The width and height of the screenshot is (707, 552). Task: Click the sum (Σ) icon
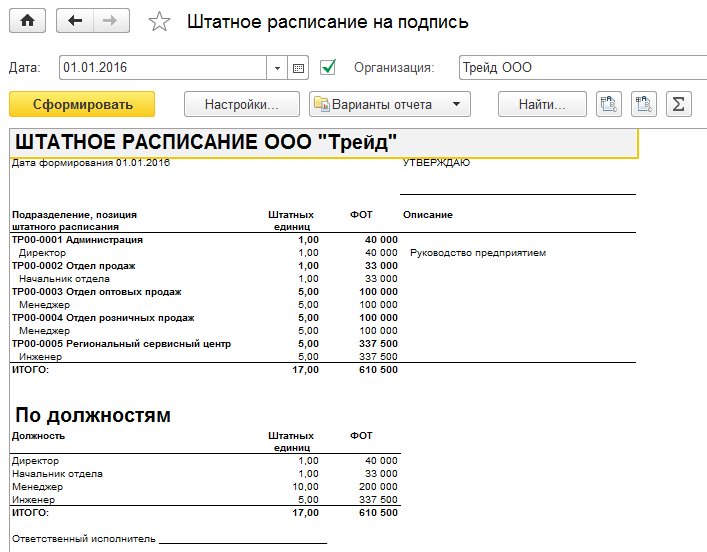point(679,104)
